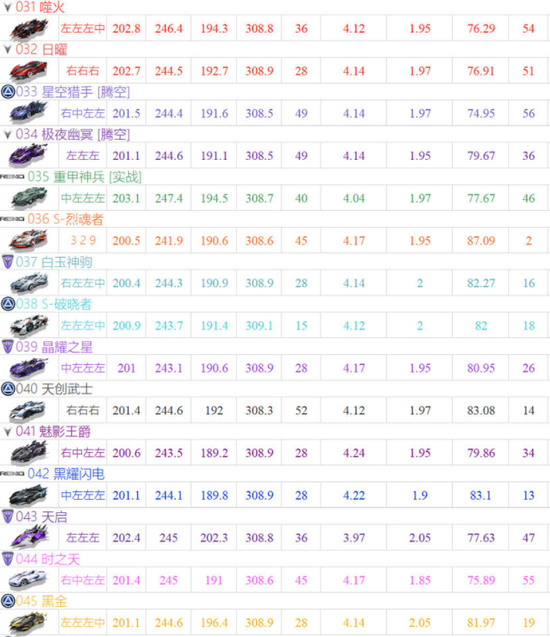This screenshot has height=637, width=550.
Task: Select the yellow 黑金 car thumbnail
Action: pyautogui.click(x=29, y=622)
